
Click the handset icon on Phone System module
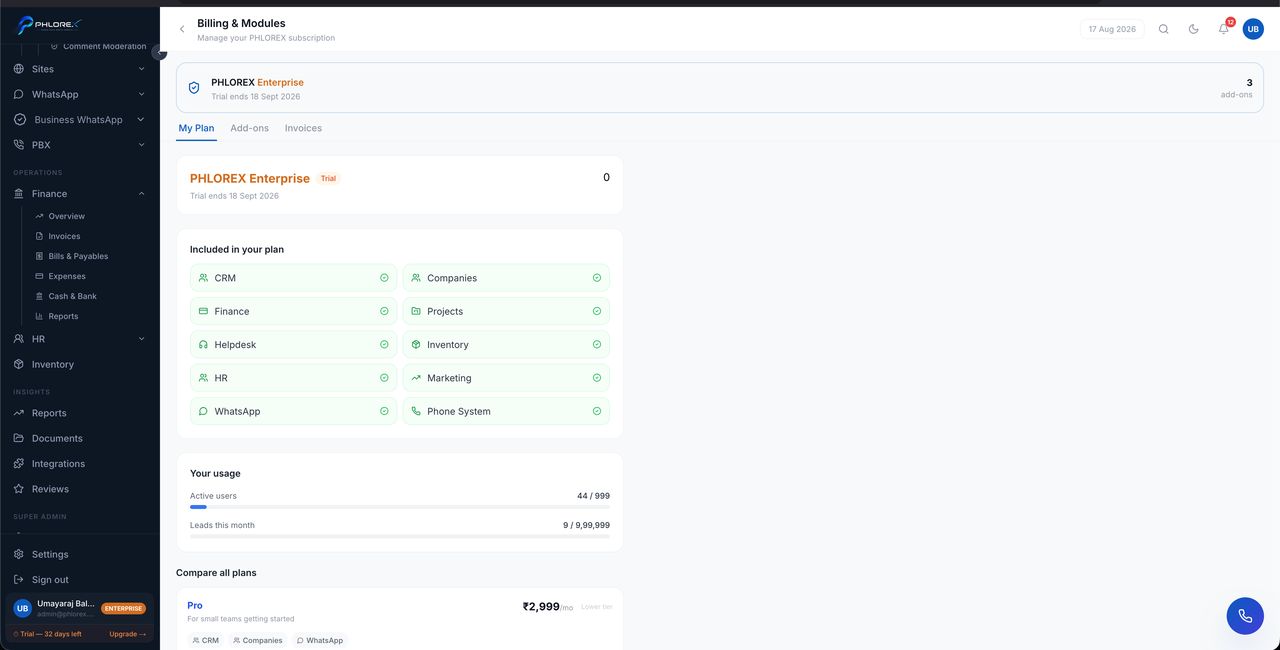click(416, 411)
